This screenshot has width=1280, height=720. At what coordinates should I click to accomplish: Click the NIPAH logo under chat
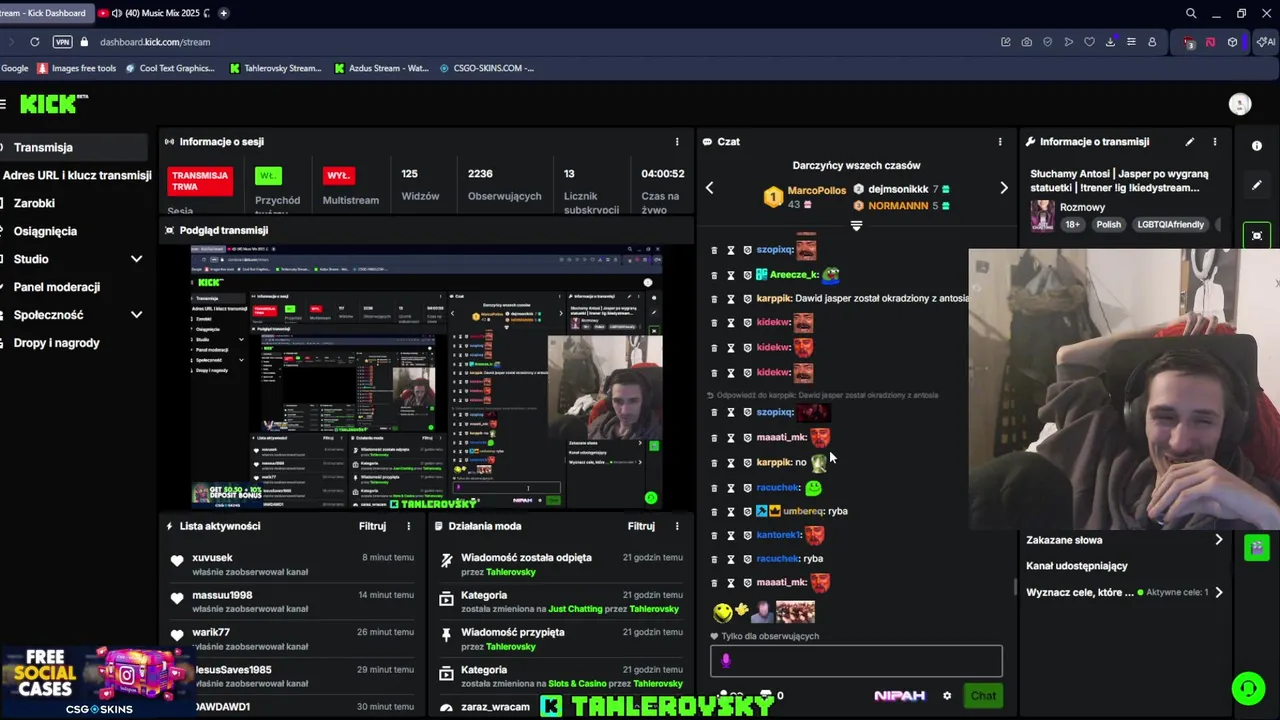pyautogui.click(x=899, y=696)
